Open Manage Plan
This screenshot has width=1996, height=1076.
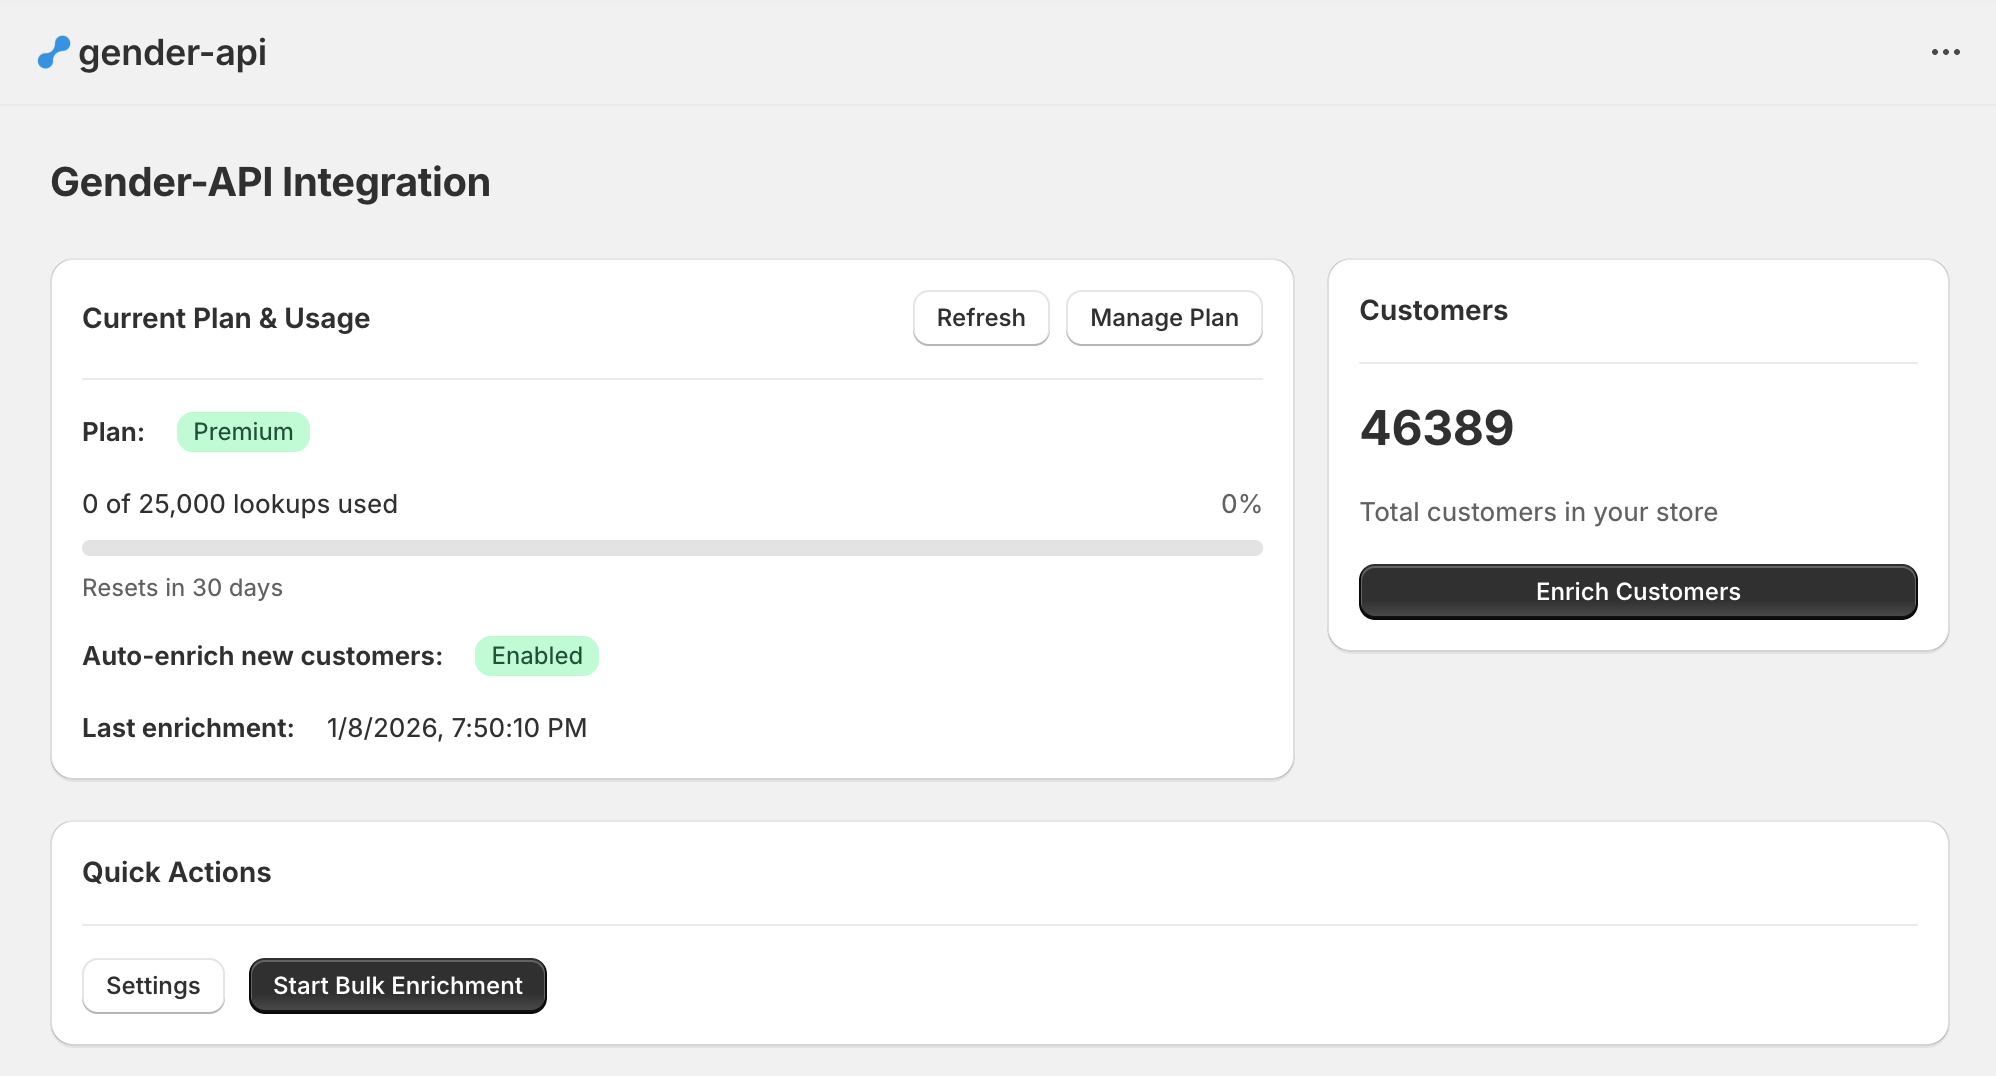point(1163,318)
